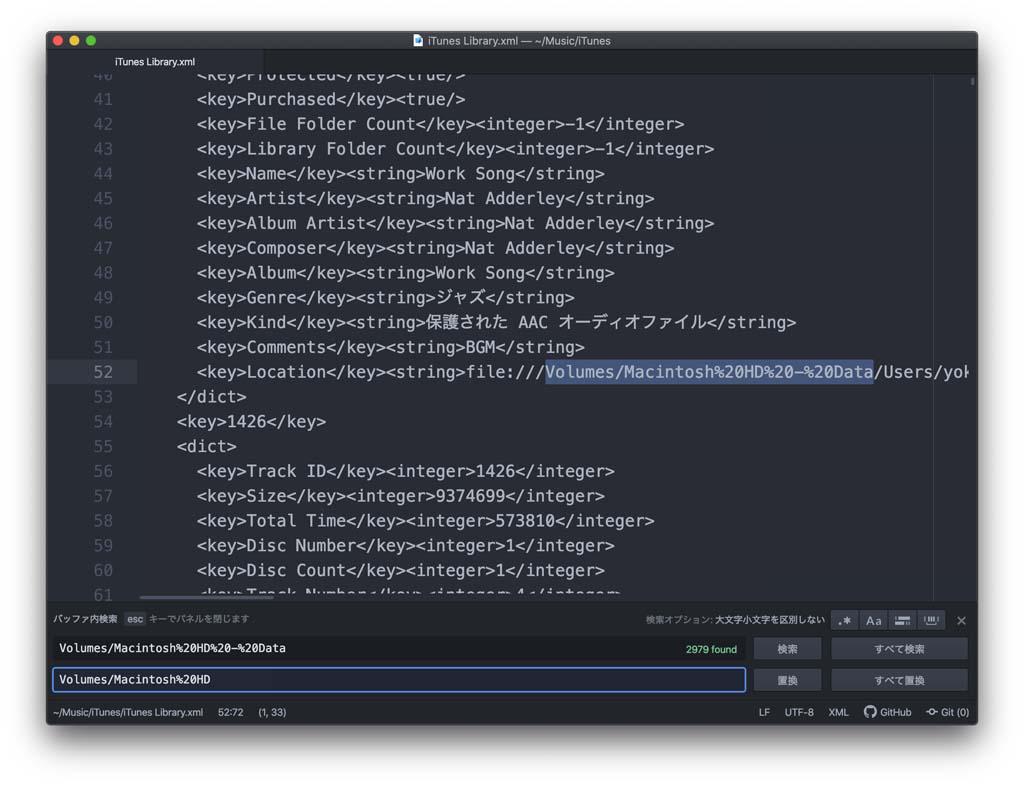Open the Git (0) panel from status bar

coord(948,712)
